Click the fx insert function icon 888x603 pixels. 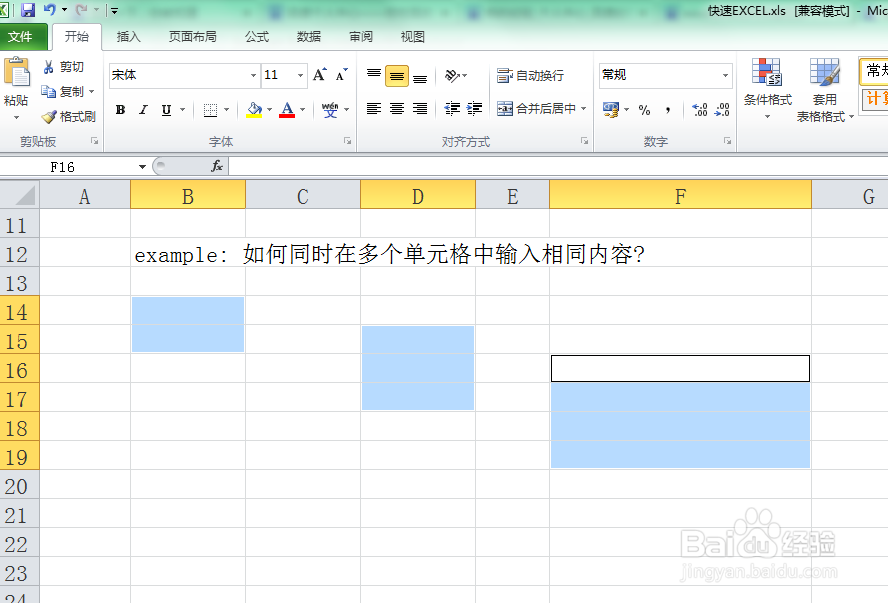point(217,166)
